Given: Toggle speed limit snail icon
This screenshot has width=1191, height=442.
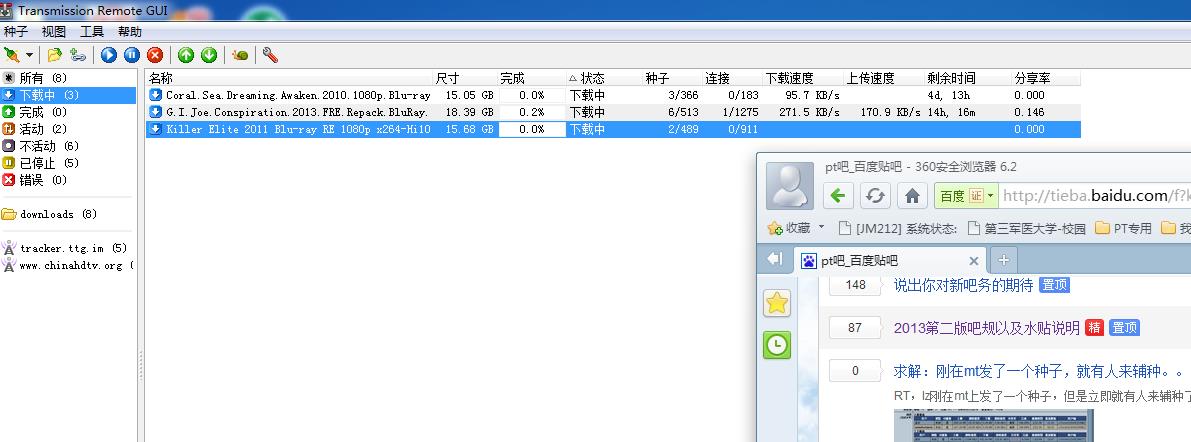Looking at the screenshot, I should (240, 55).
